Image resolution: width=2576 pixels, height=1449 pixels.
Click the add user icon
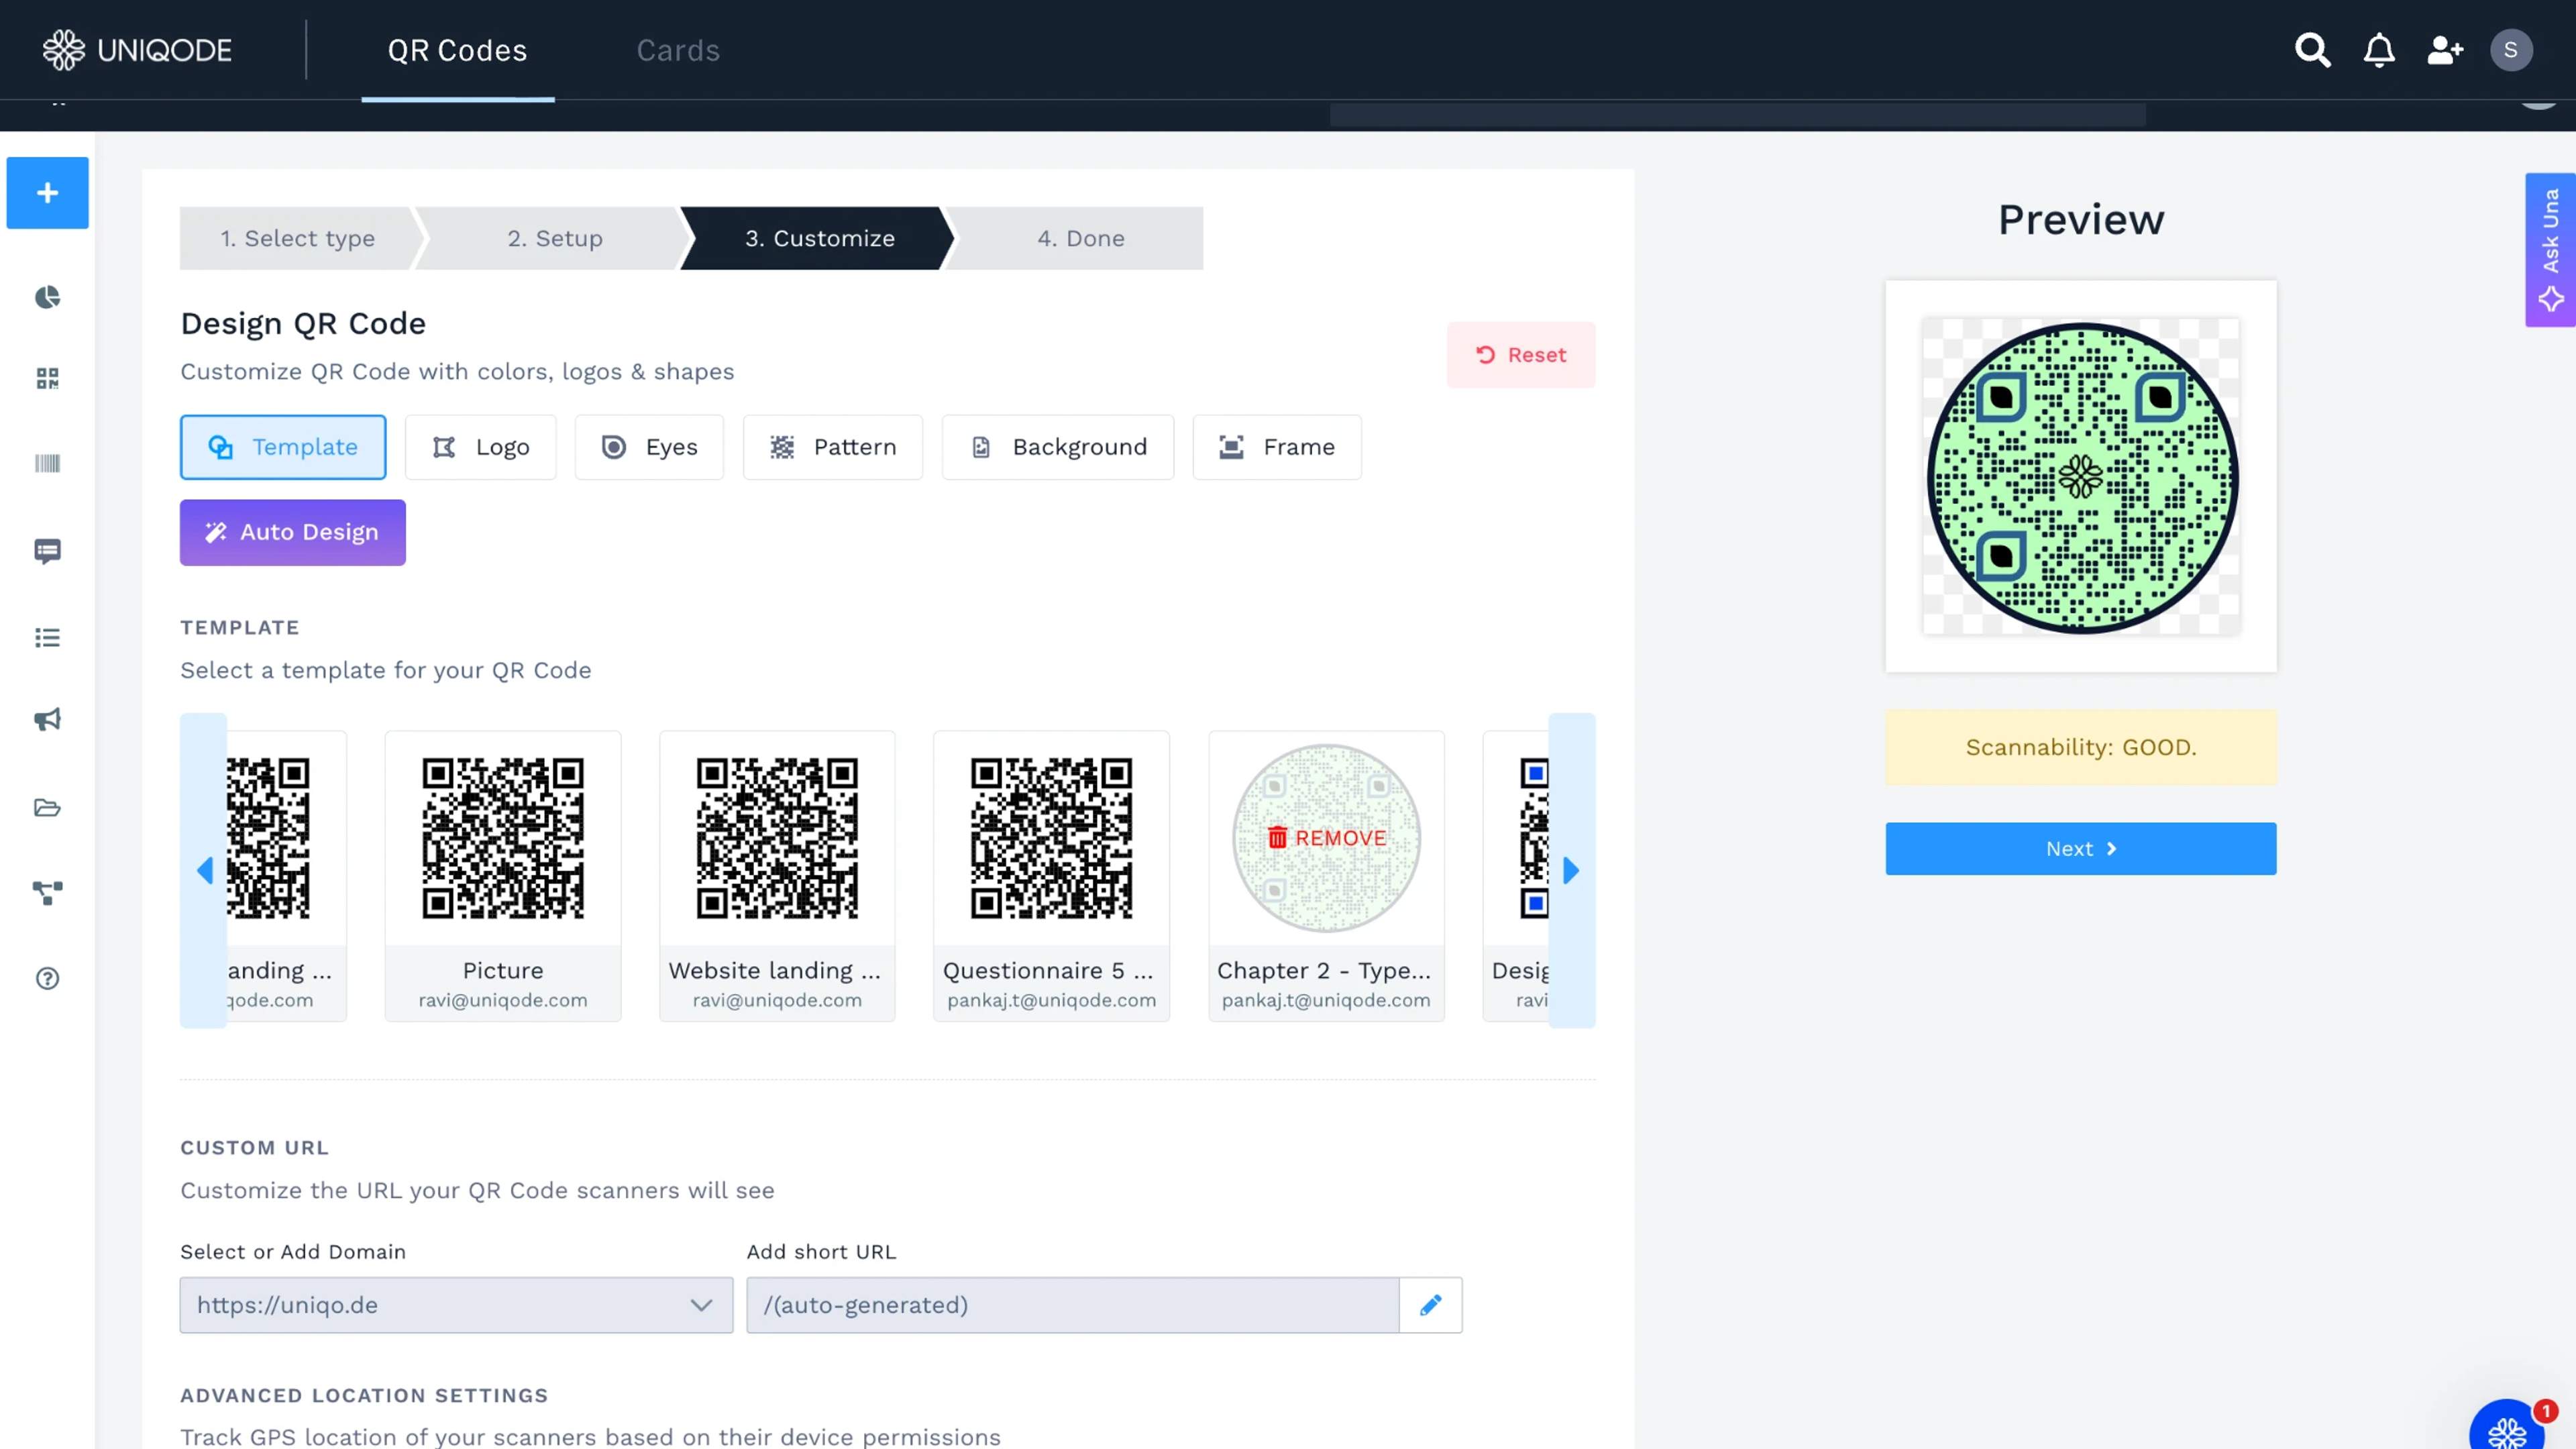pyautogui.click(x=2445, y=50)
